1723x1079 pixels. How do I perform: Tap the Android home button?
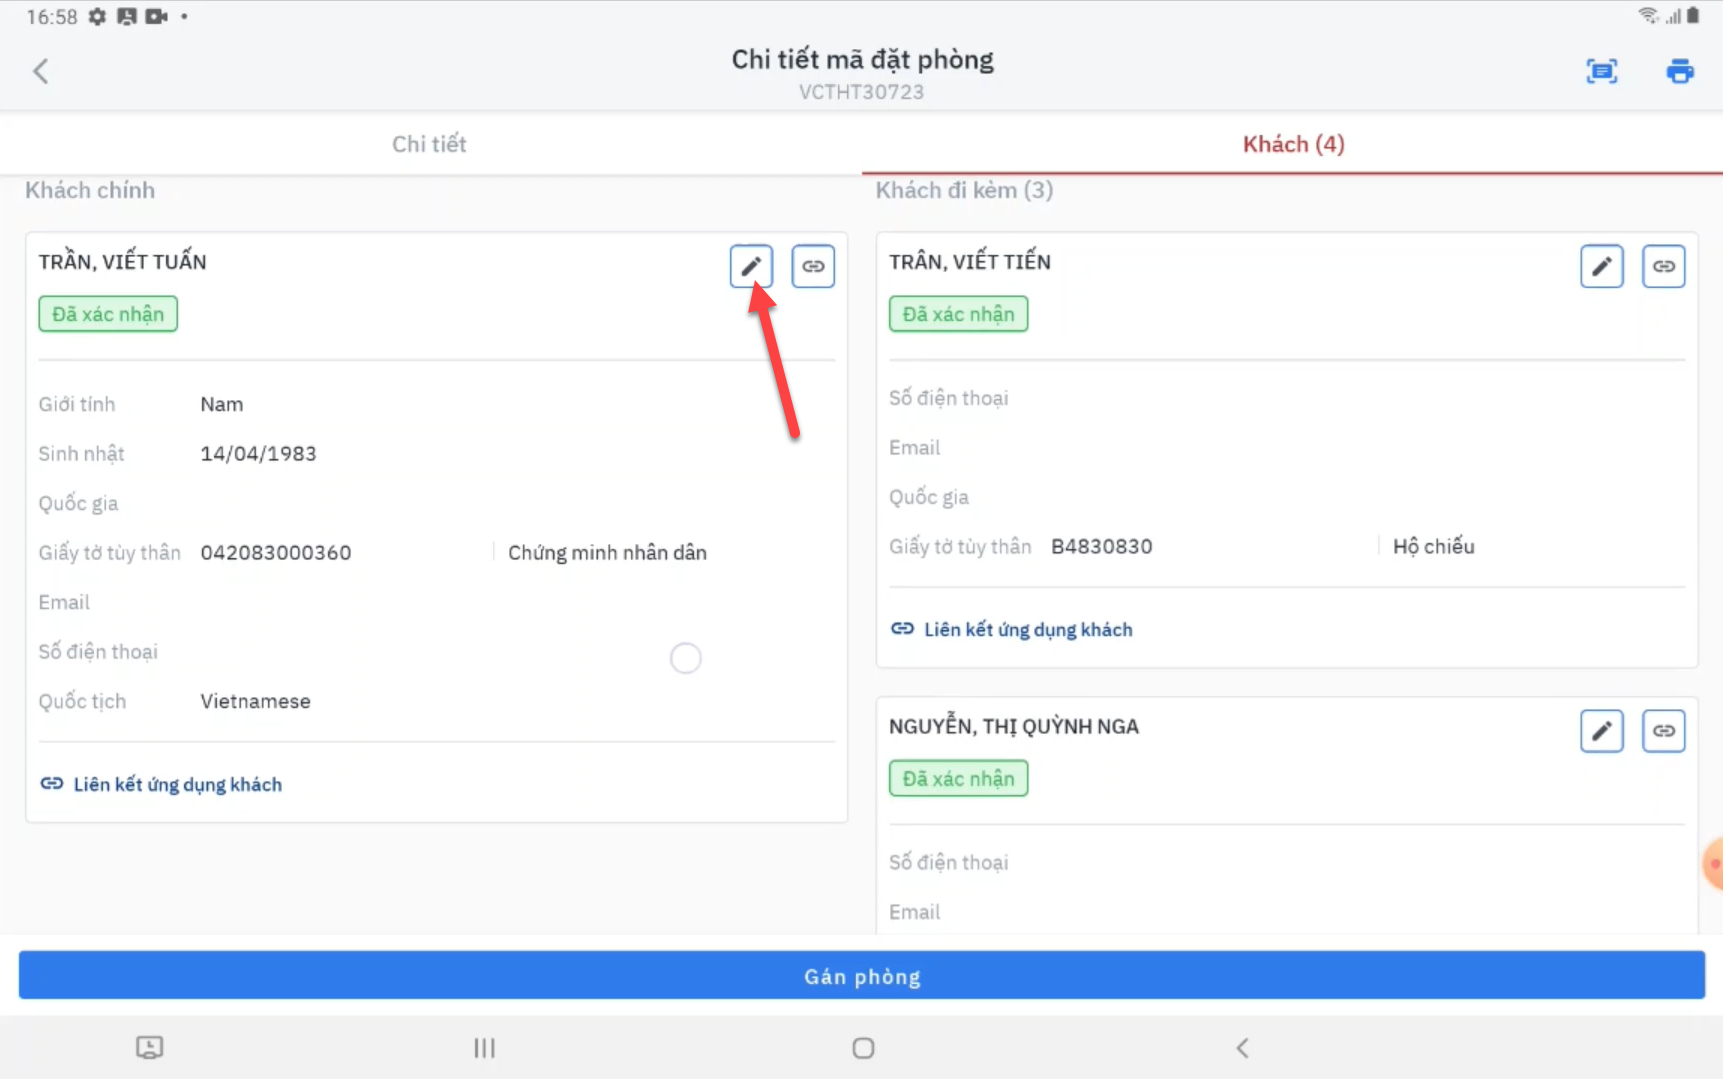(x=863, y=1048)
